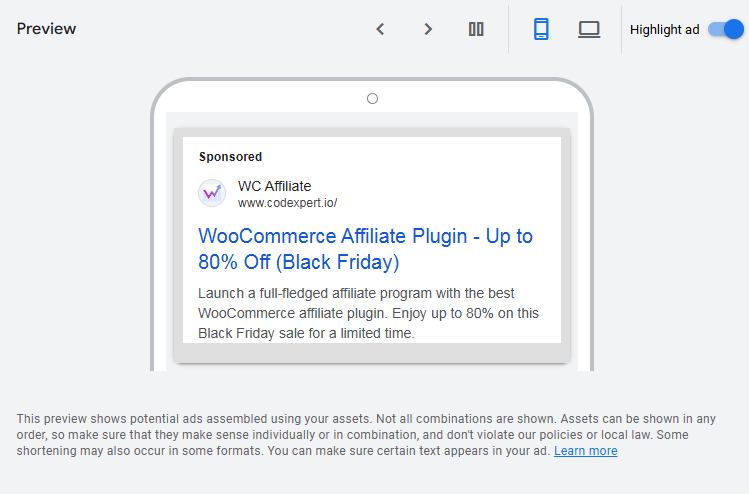Click the Sponsored label in the ad

click(x=230, y=157)
